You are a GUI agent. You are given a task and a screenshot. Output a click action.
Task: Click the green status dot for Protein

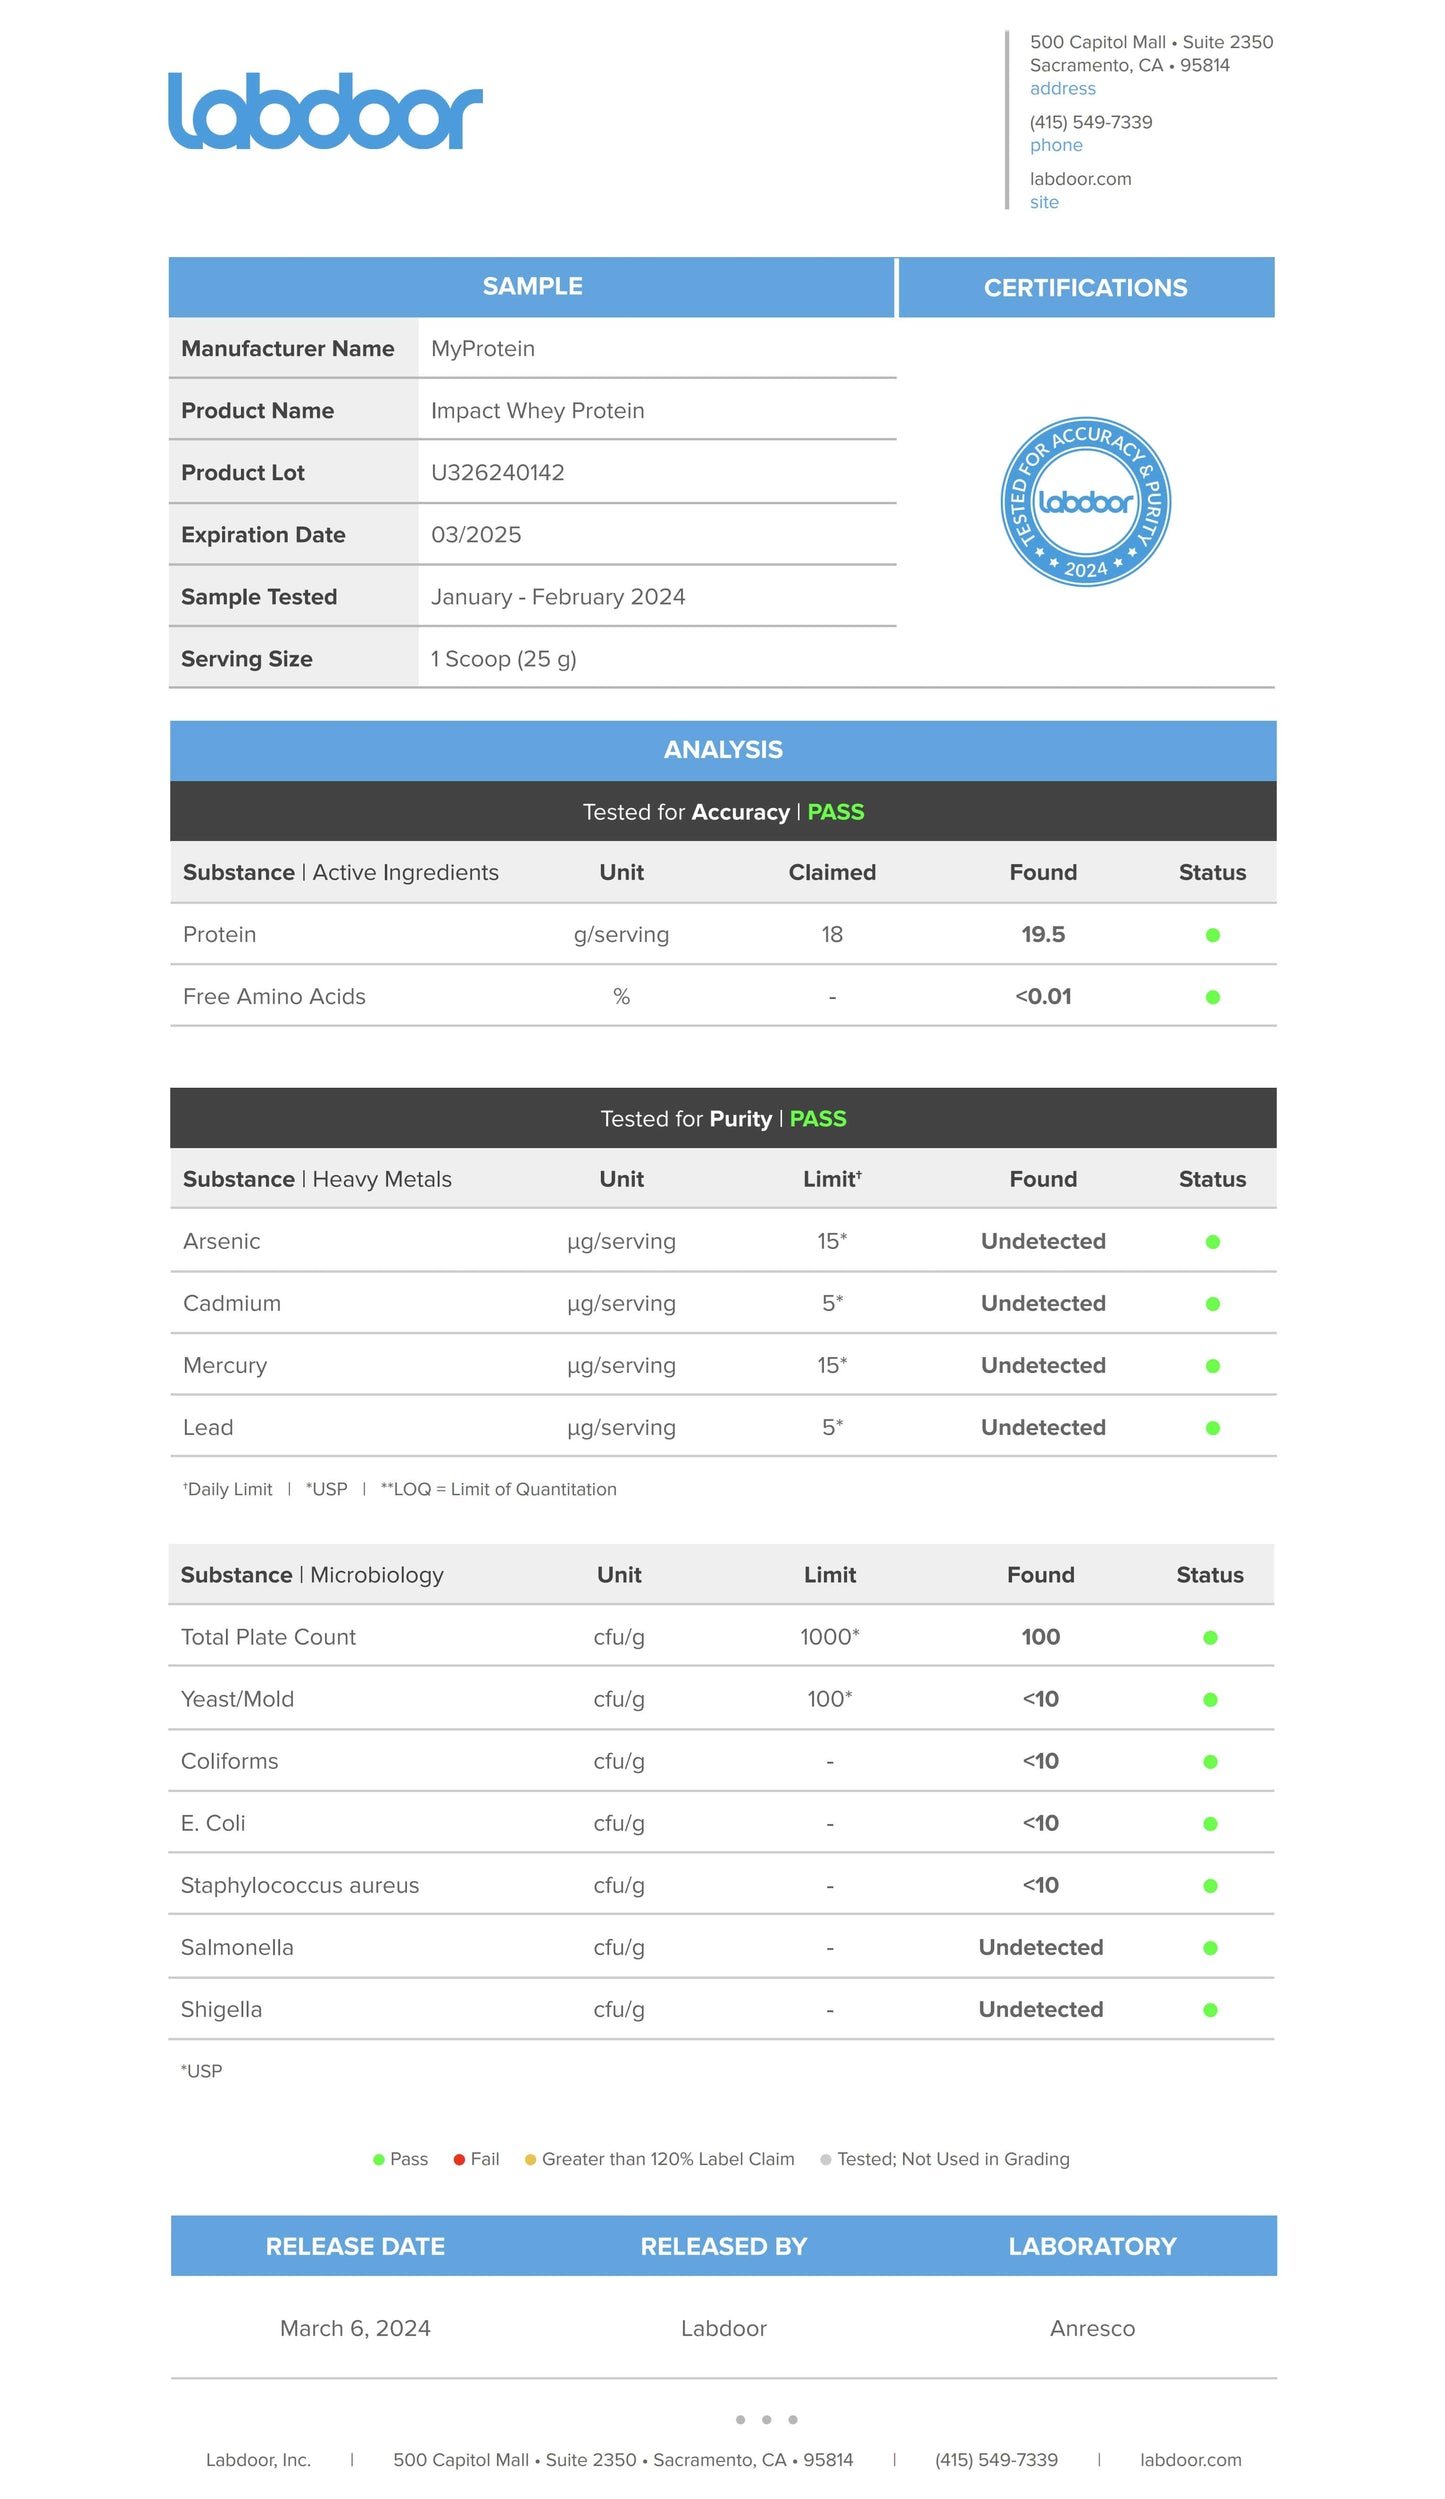[1212, 935]
